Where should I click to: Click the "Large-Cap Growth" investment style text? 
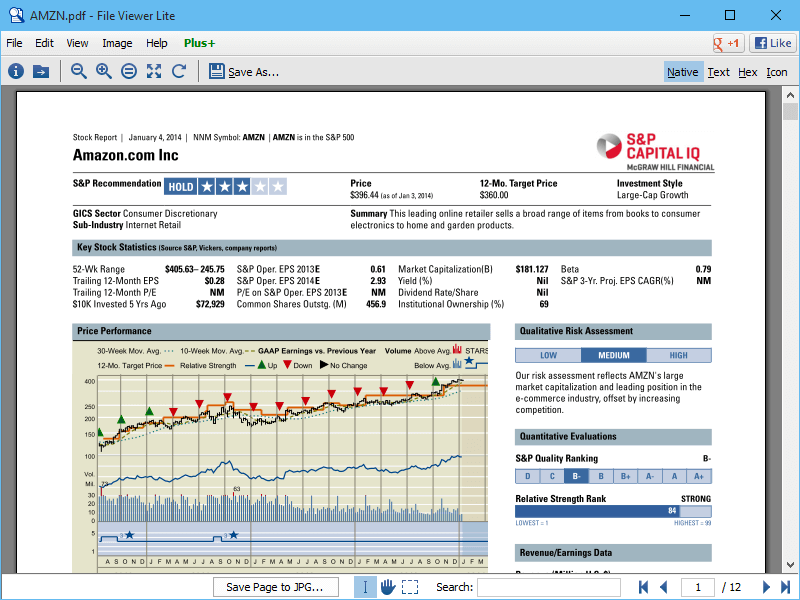[653, 195]
